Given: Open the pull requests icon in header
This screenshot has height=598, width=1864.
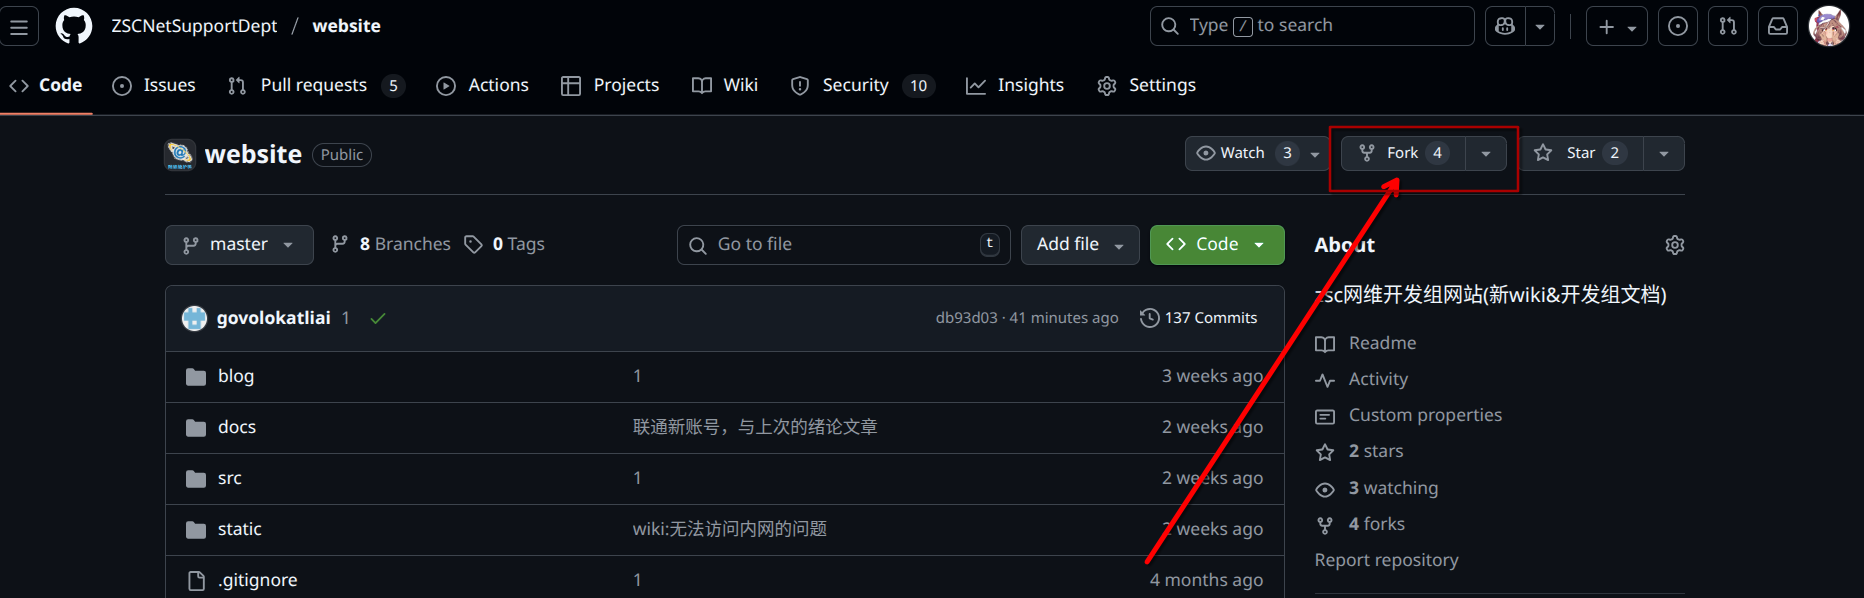Looking at the screenshot, I should pos(1728,27).
